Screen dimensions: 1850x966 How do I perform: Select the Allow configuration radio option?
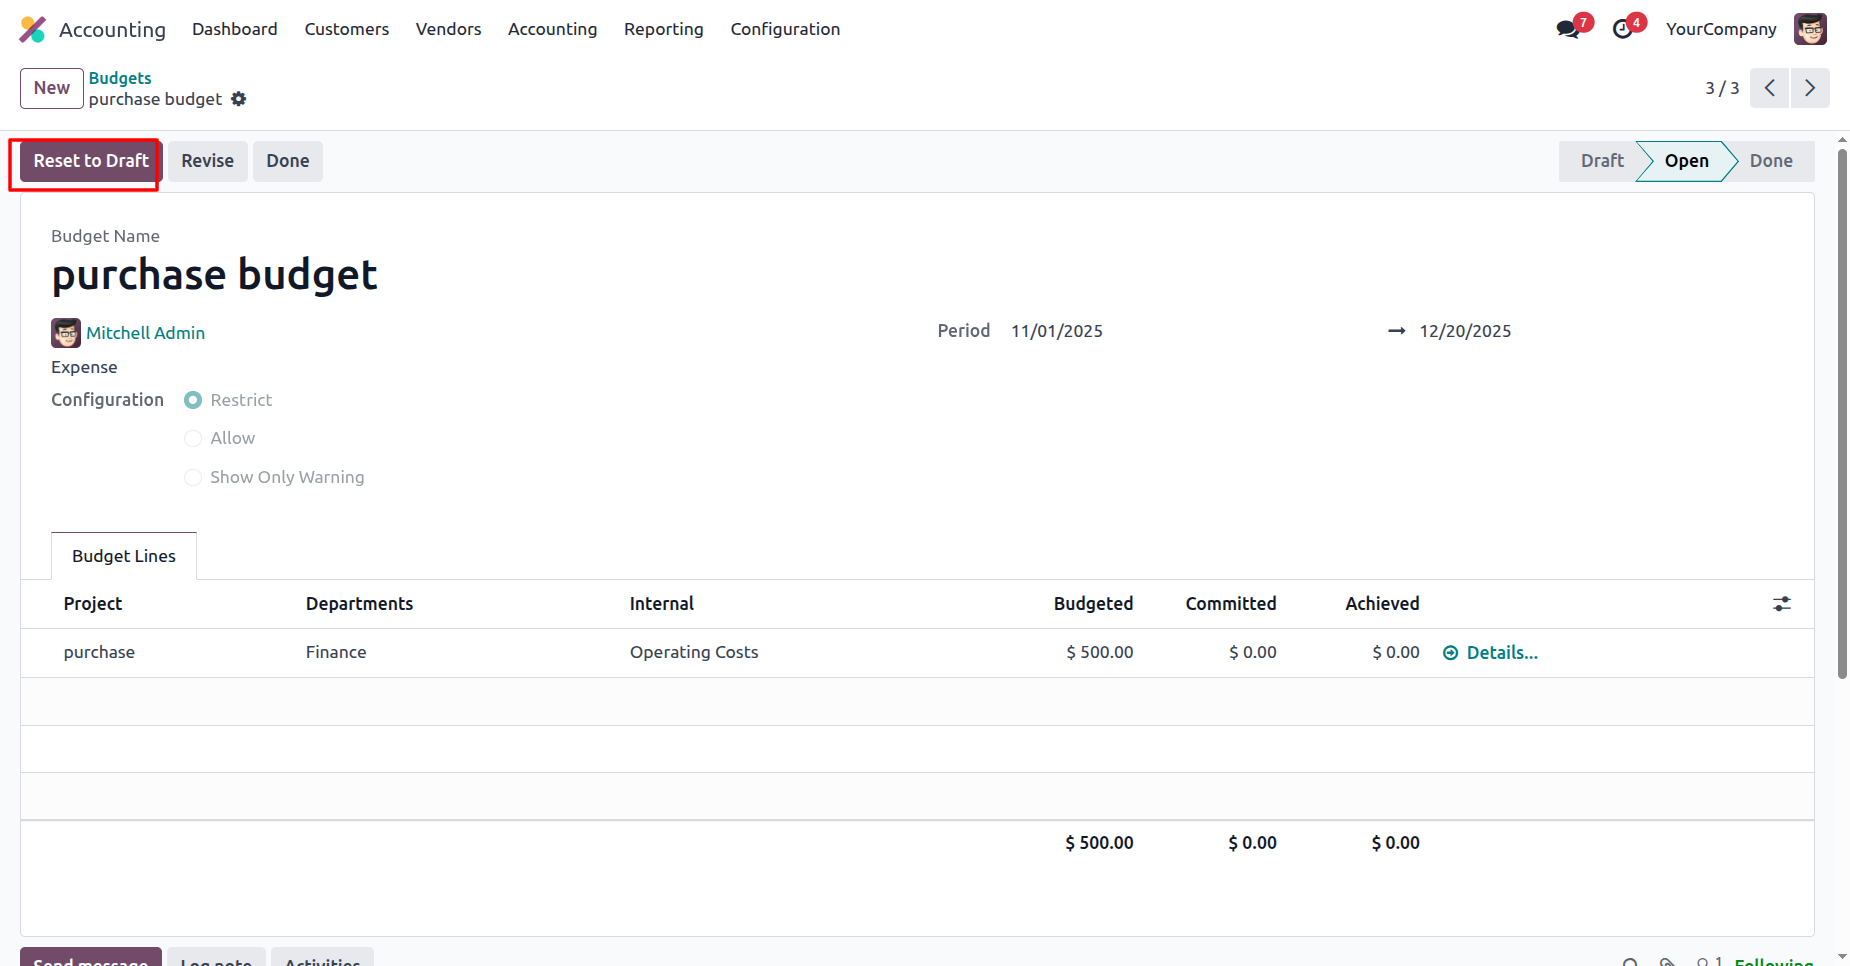tap(193, 438)
